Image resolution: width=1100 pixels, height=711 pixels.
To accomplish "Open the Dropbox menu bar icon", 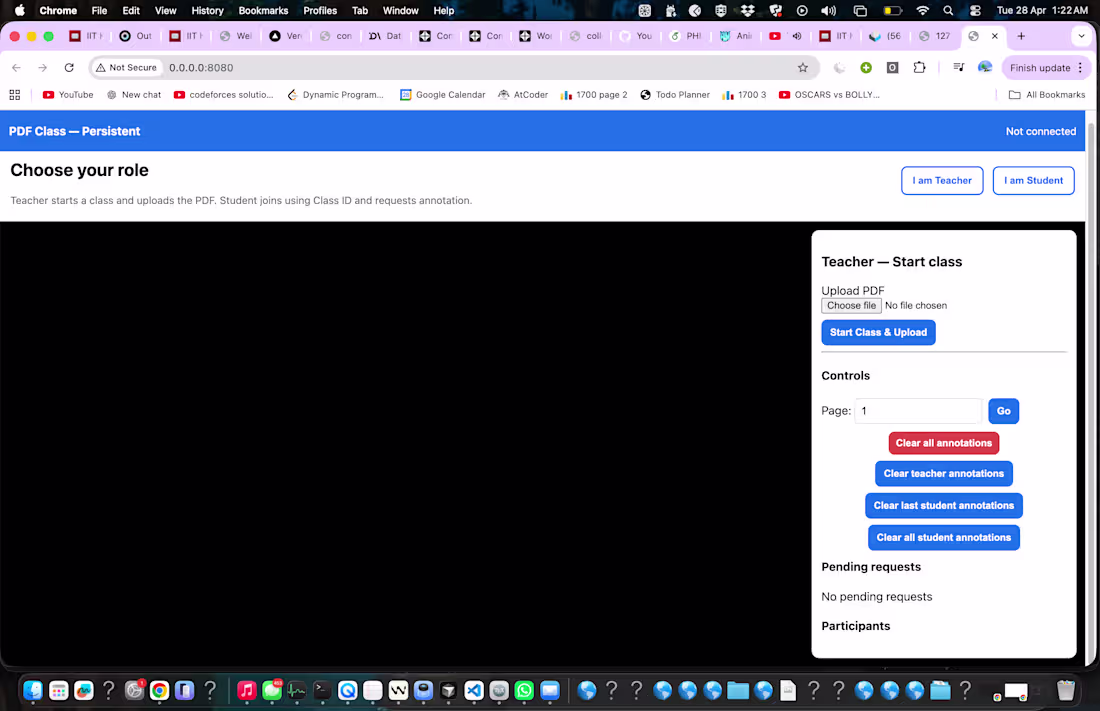I will pyautogui.click(x=747, y=11).
